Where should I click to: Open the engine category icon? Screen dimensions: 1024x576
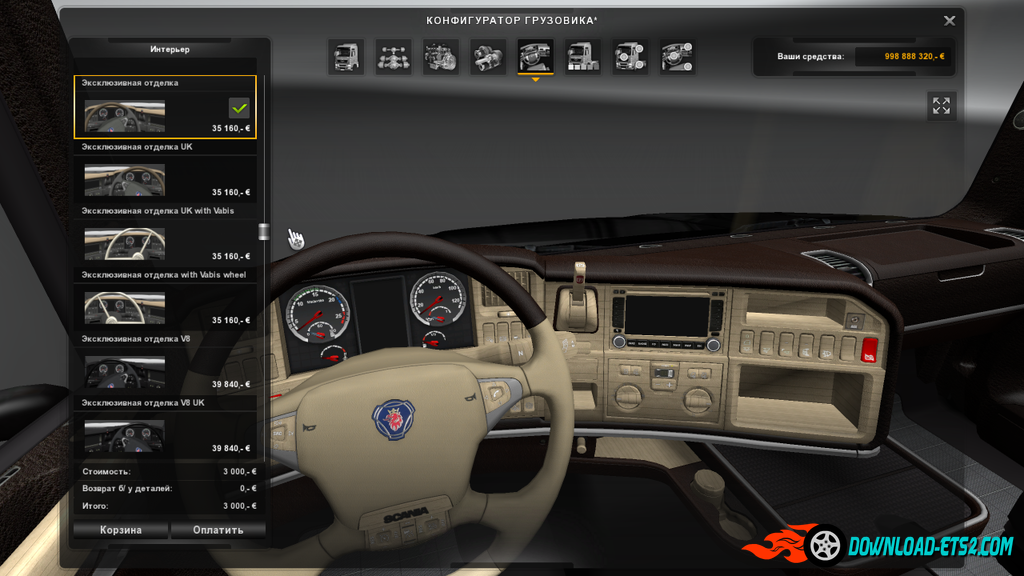[441, 57]
